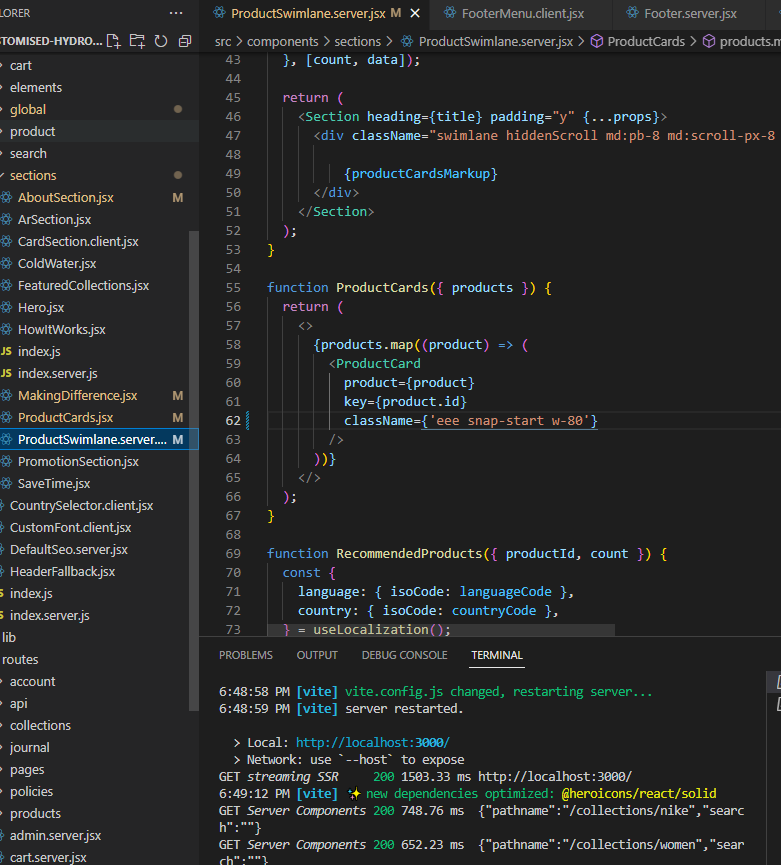Screen dimensions: 781x865
Task: Open the OUTPUT panel tab
Action: (317, 655)
